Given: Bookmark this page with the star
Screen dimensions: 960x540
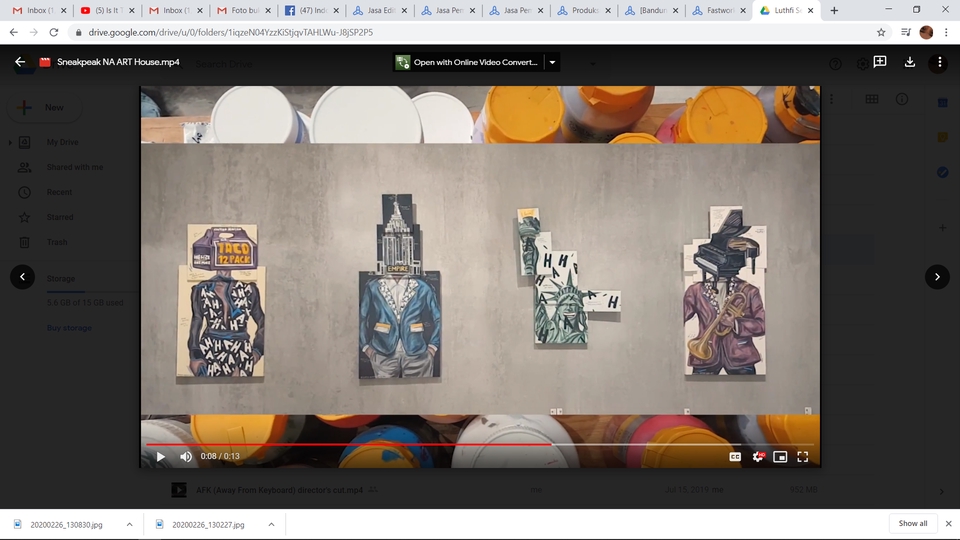Looking at the screenshot, I should (881, 32).
